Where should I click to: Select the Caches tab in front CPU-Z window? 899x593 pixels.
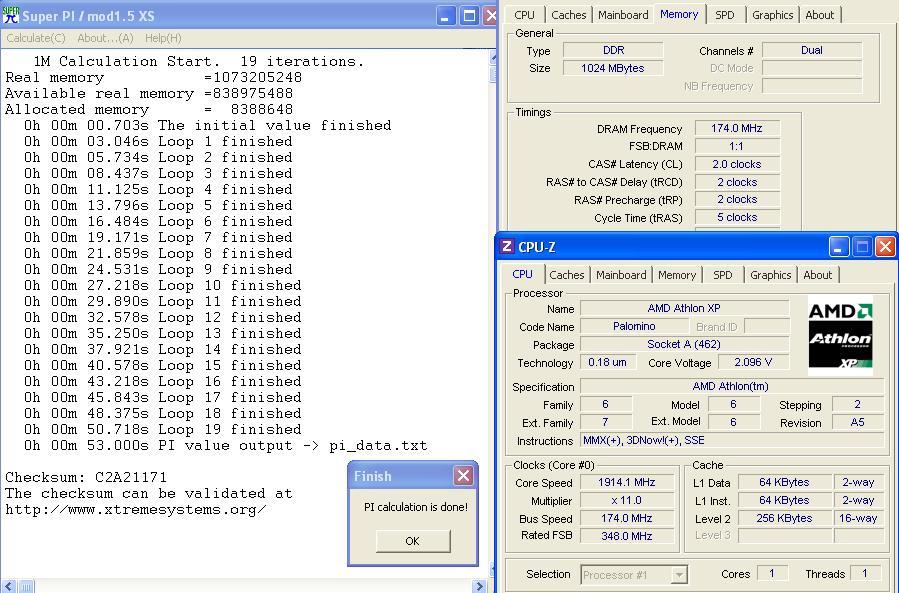click(566, 275)
